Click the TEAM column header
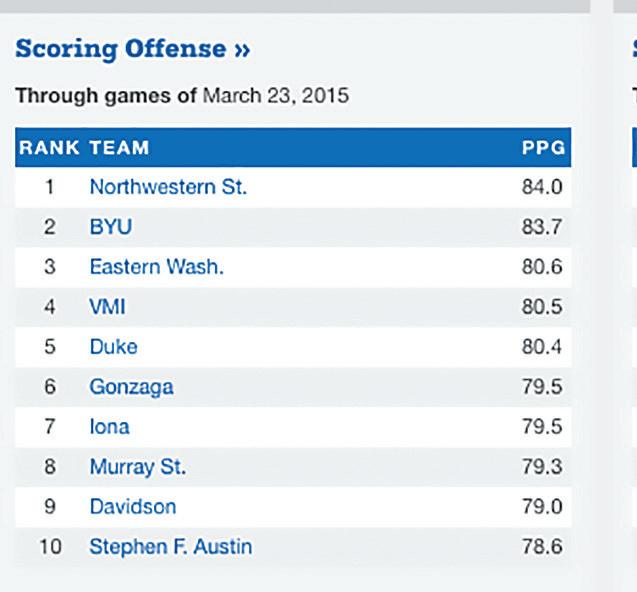637x592 pixels. (x=119, y=147)
